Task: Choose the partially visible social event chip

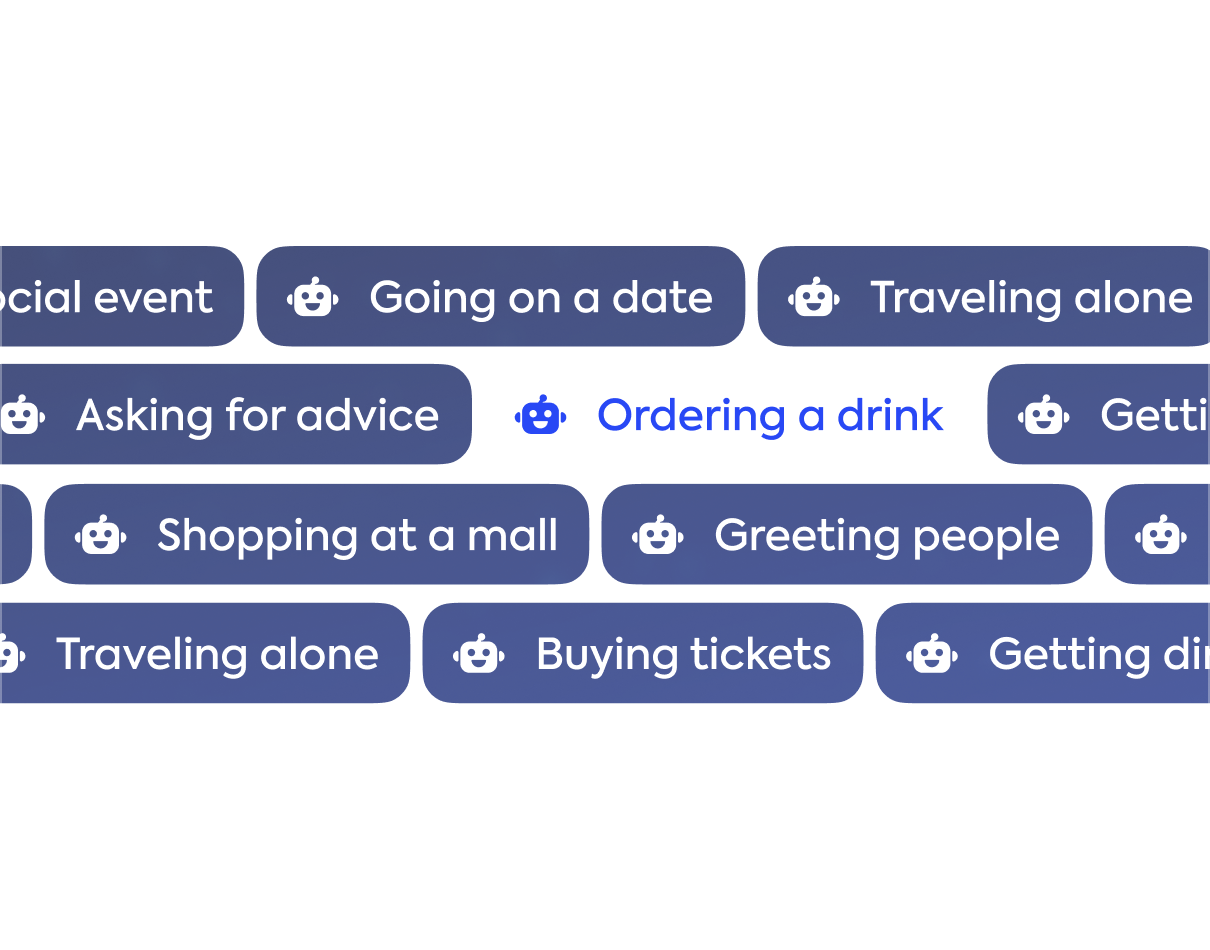Action: [x=122, y=297]
